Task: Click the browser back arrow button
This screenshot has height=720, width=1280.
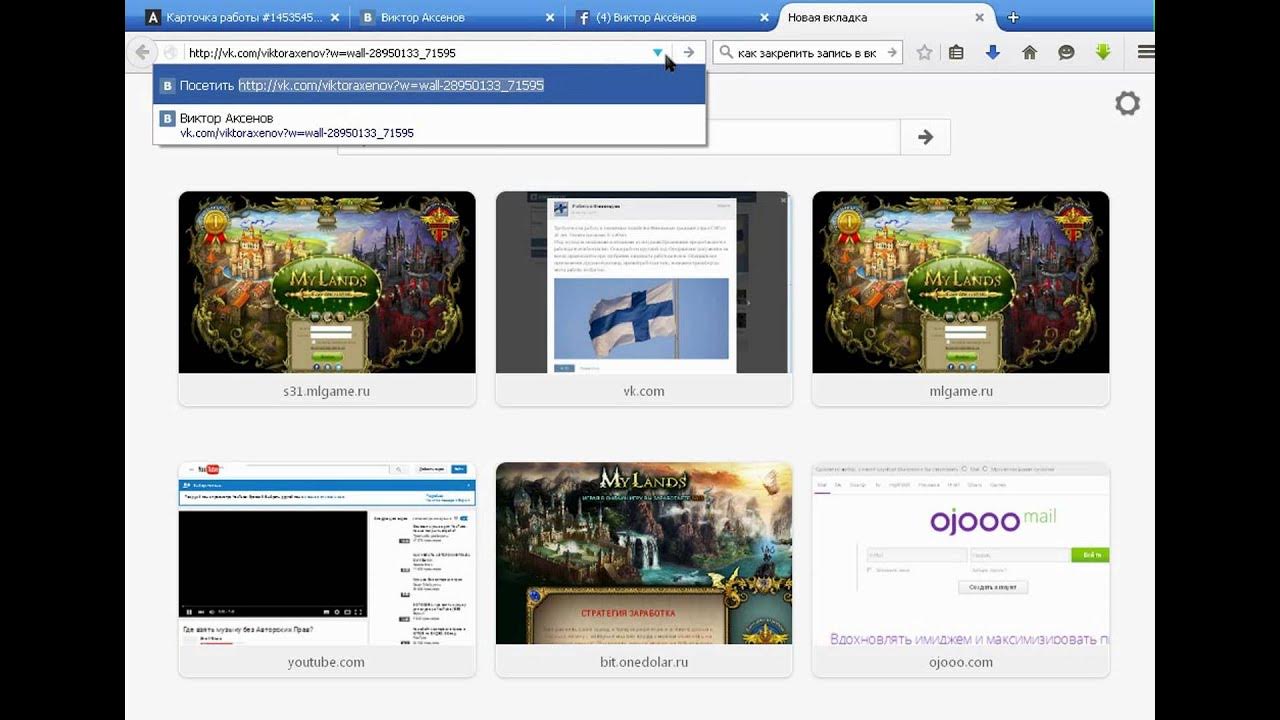Action: pyautogui.click(x=142, y=52)
